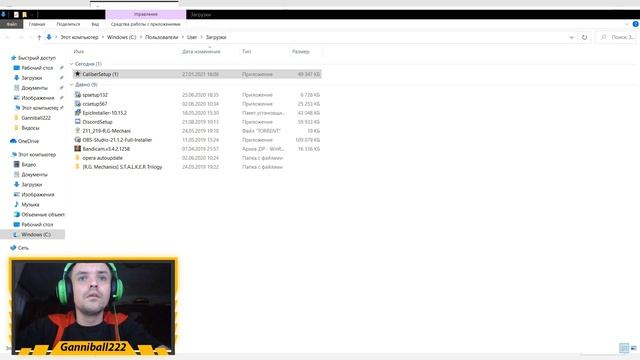Select OBS-Studio-21.1.2-Full-Installer icon

[x=78, y=140]
